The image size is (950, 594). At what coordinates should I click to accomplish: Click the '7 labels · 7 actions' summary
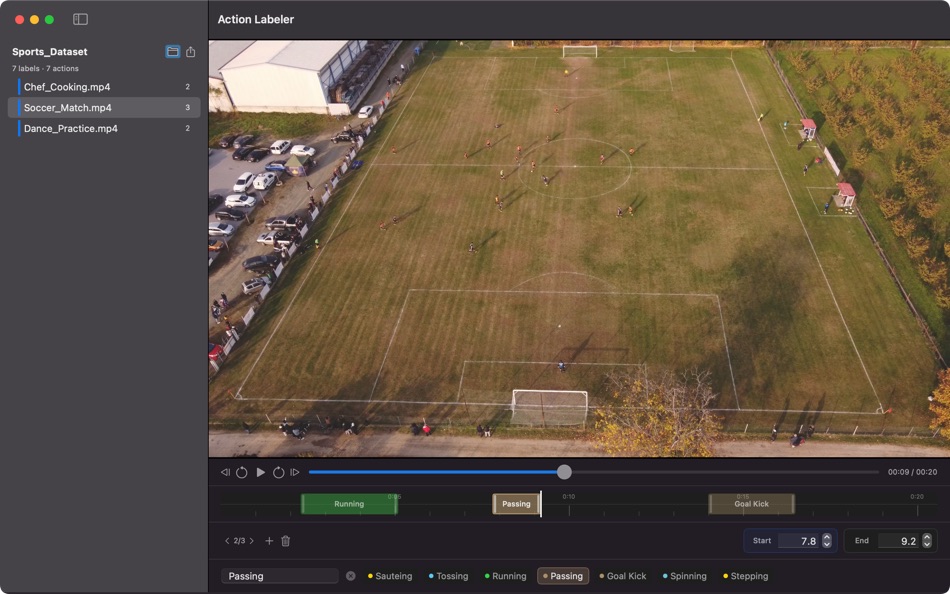pyautogui.click(x=45, y=68)
